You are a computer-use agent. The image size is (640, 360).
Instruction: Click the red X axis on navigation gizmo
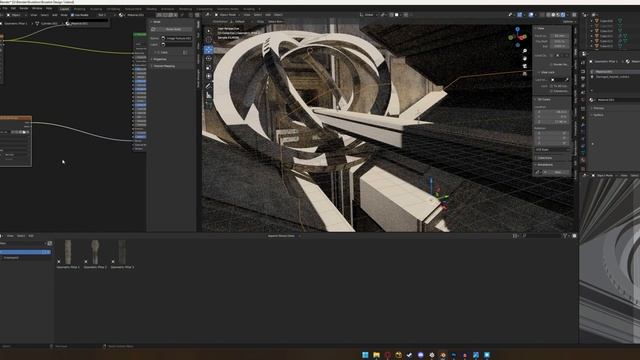coord(521,38)
